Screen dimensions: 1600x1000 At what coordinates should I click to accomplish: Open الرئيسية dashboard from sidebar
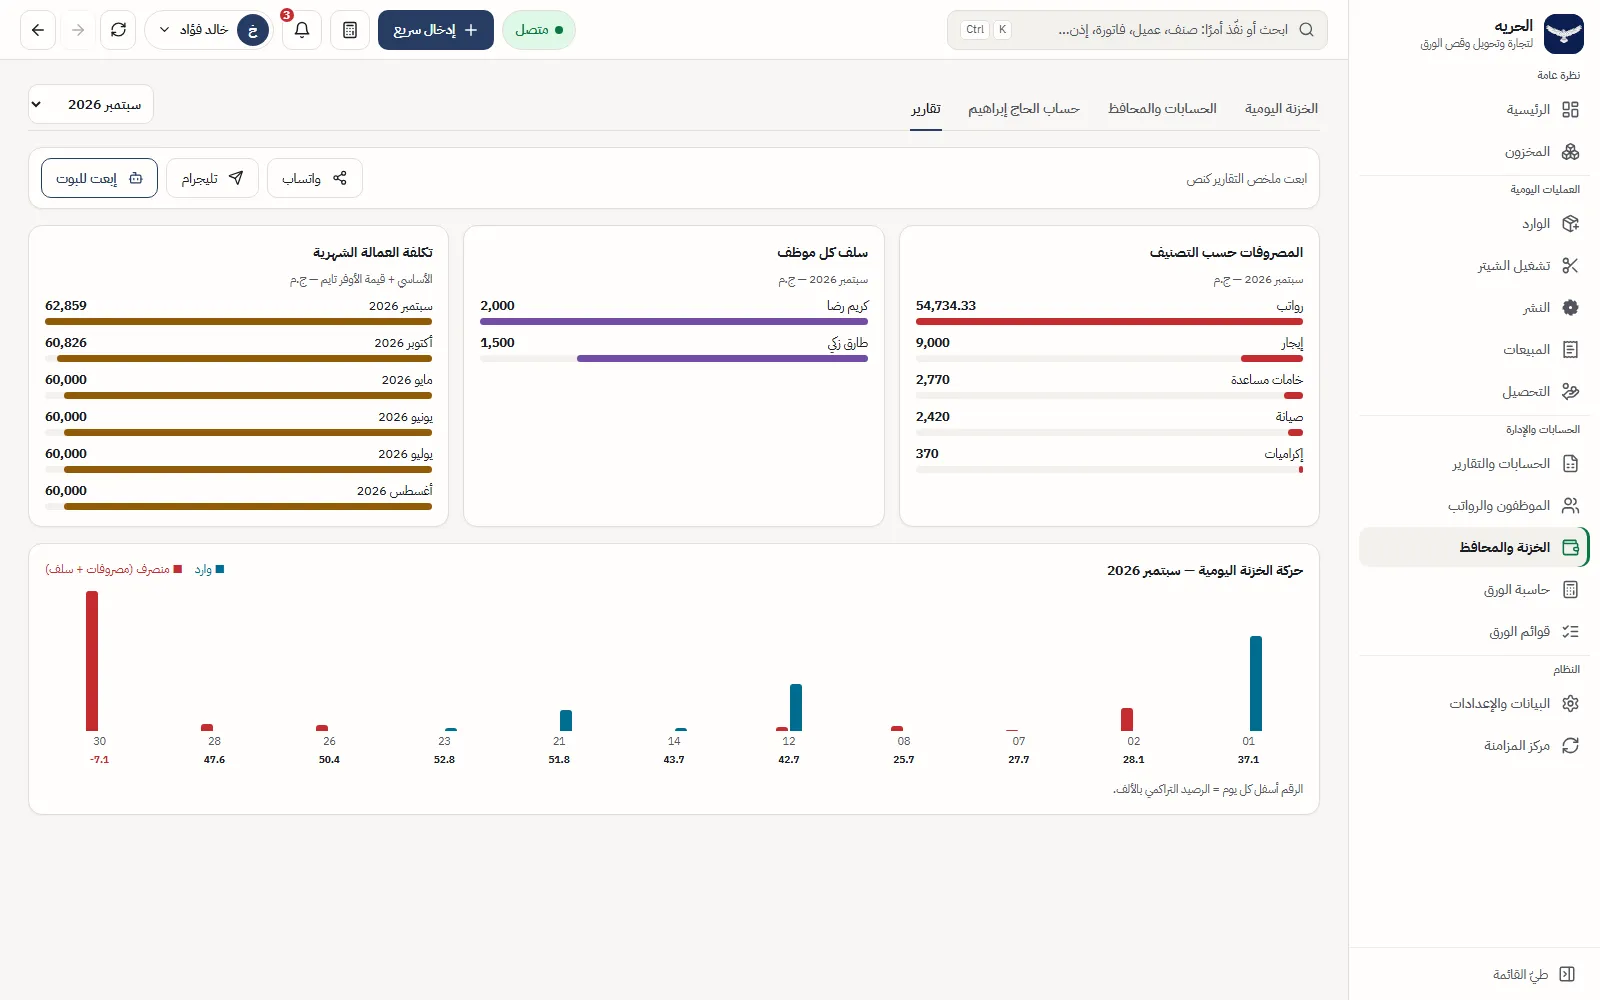[x=1474, y=110]
